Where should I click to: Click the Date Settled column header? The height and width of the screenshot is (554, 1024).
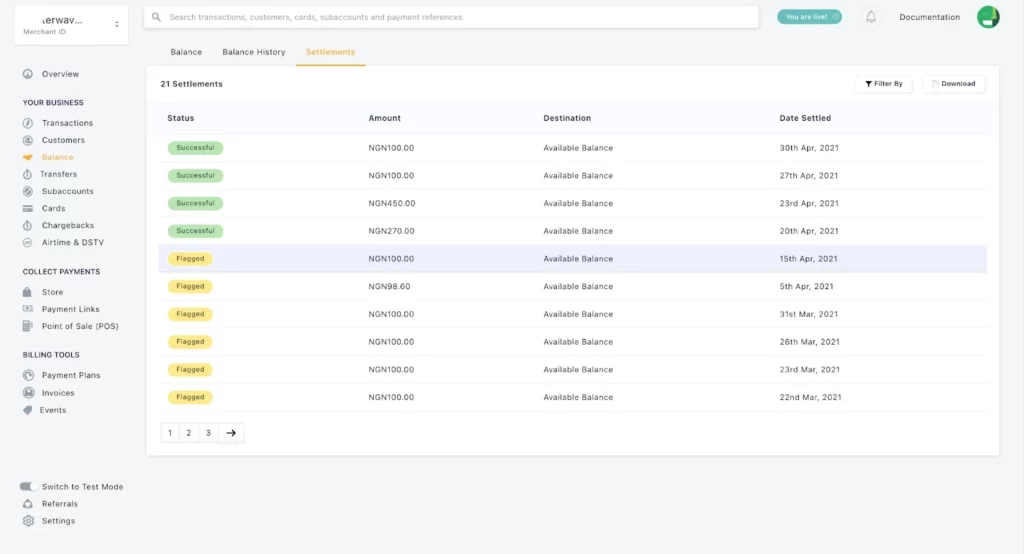[x=805, y=118]
